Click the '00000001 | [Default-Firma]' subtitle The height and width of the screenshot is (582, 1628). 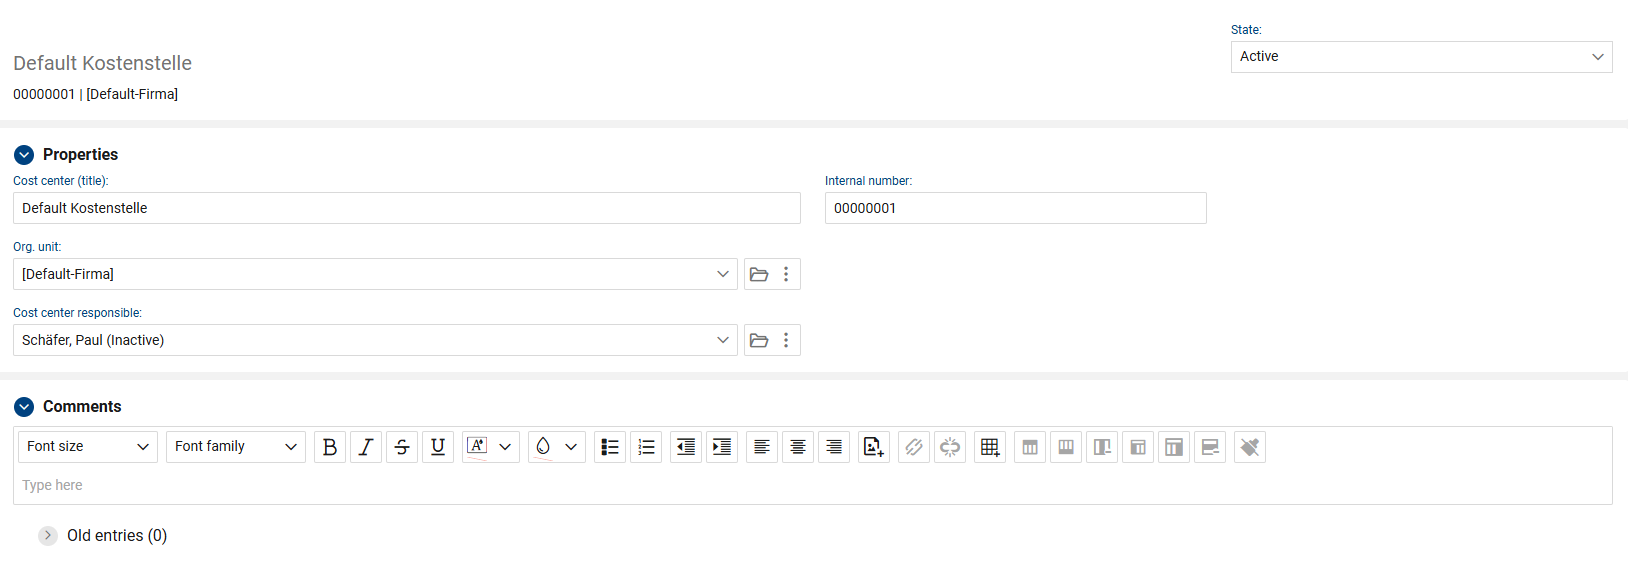(x=95, y=94)
